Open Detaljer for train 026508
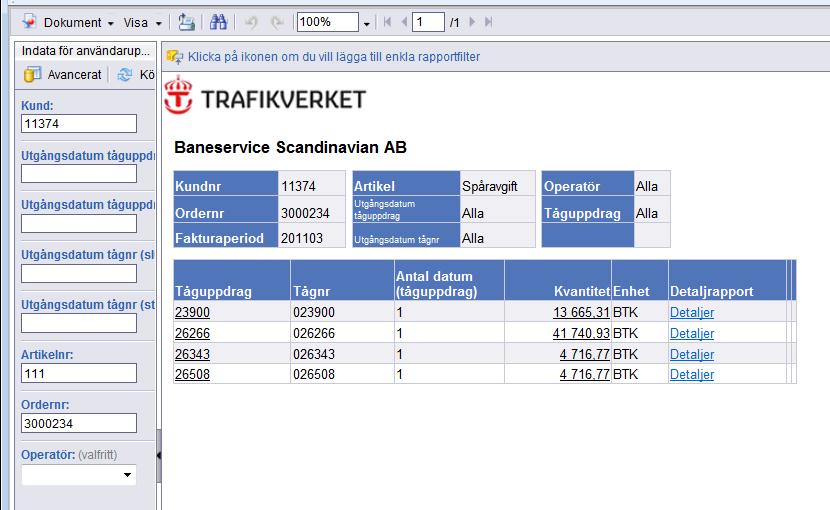The image size is (830, 510). point(692,374)
